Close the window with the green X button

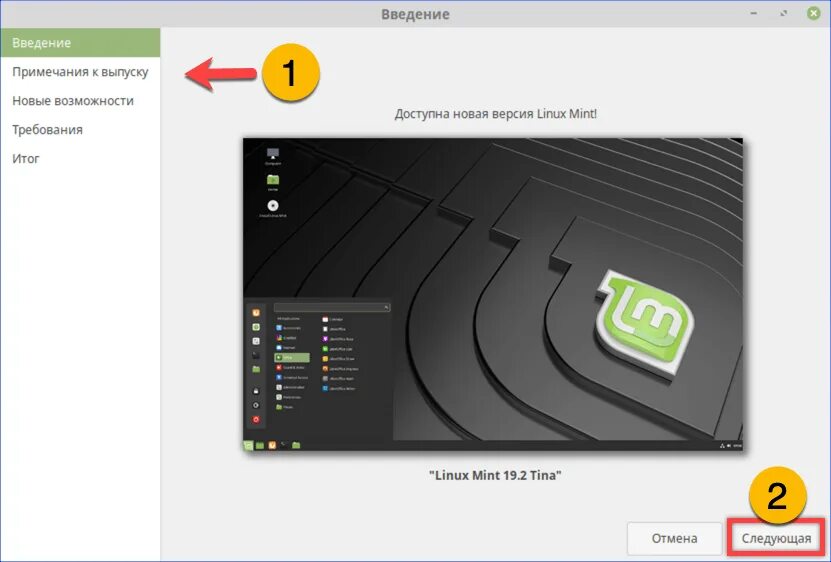tap(814, 13)
